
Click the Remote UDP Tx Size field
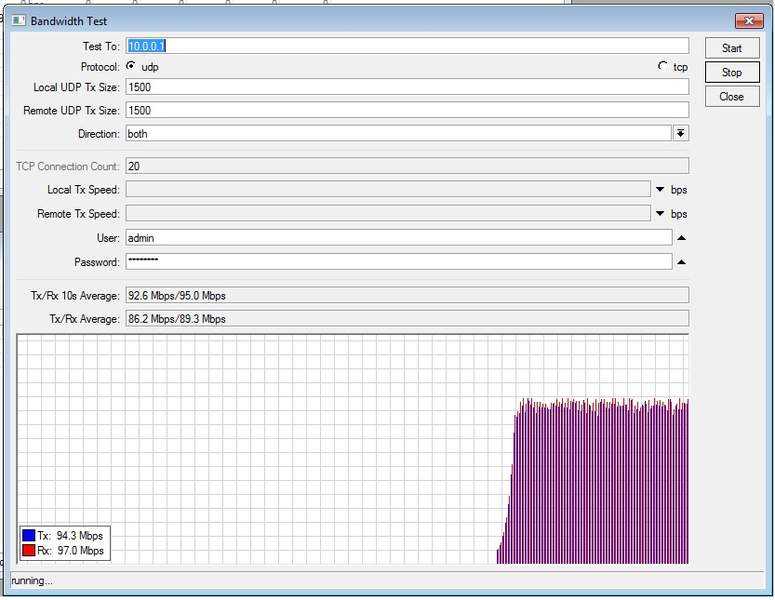coord(406,110)
